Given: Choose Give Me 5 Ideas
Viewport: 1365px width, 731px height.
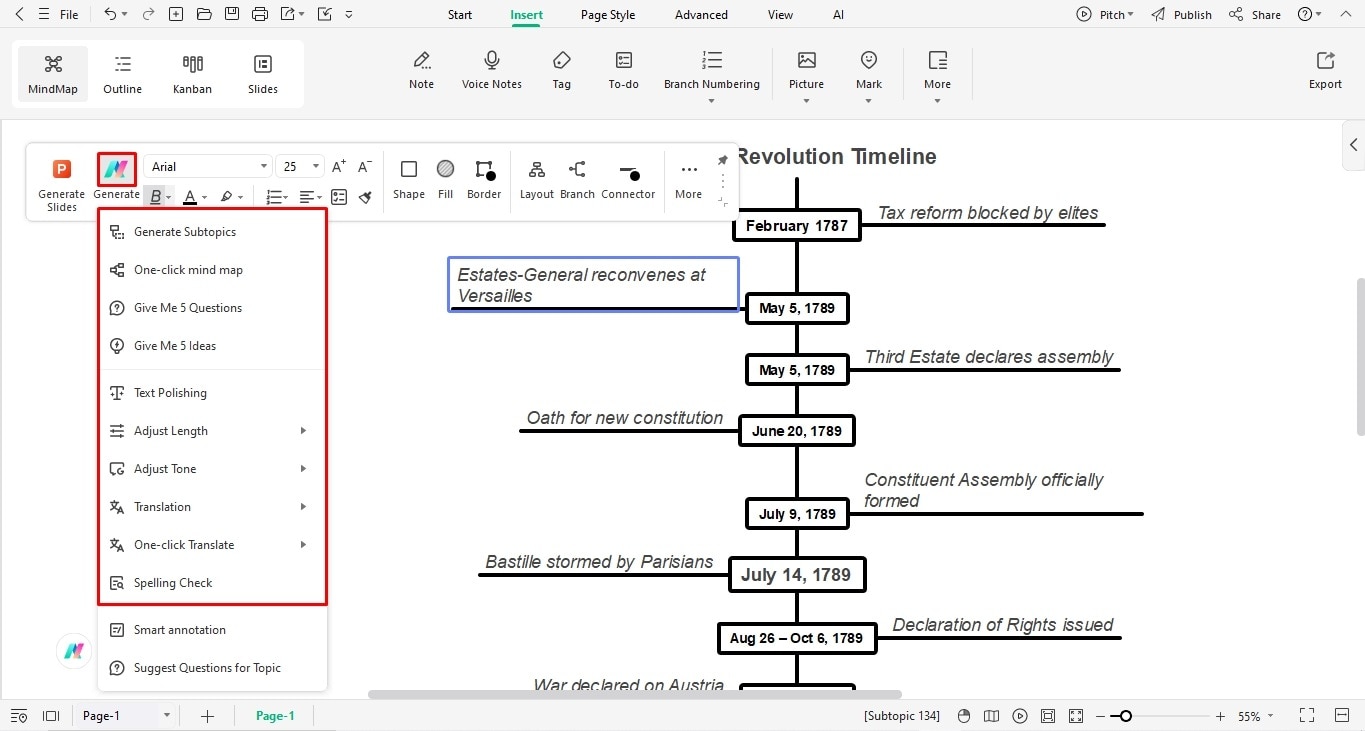Looking at the screenshot, I should [213, 346].
